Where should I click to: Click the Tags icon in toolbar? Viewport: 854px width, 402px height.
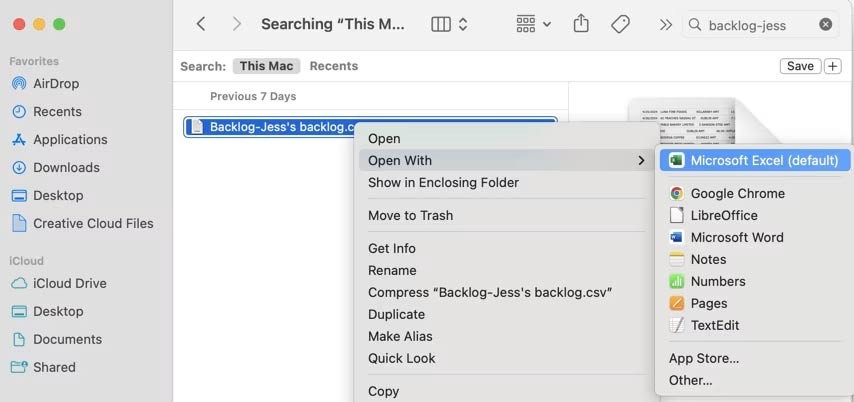click(x=621, y=24)
